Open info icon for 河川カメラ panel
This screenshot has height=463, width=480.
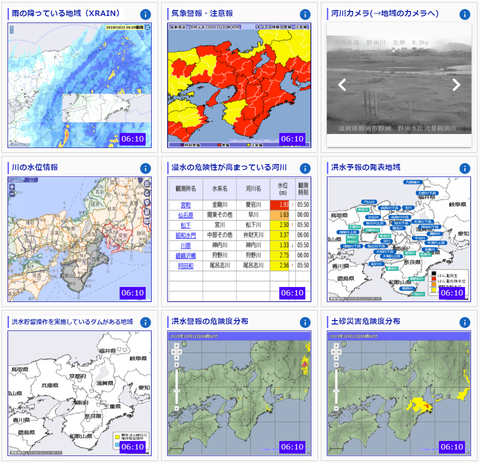click(x=465, y=14)
